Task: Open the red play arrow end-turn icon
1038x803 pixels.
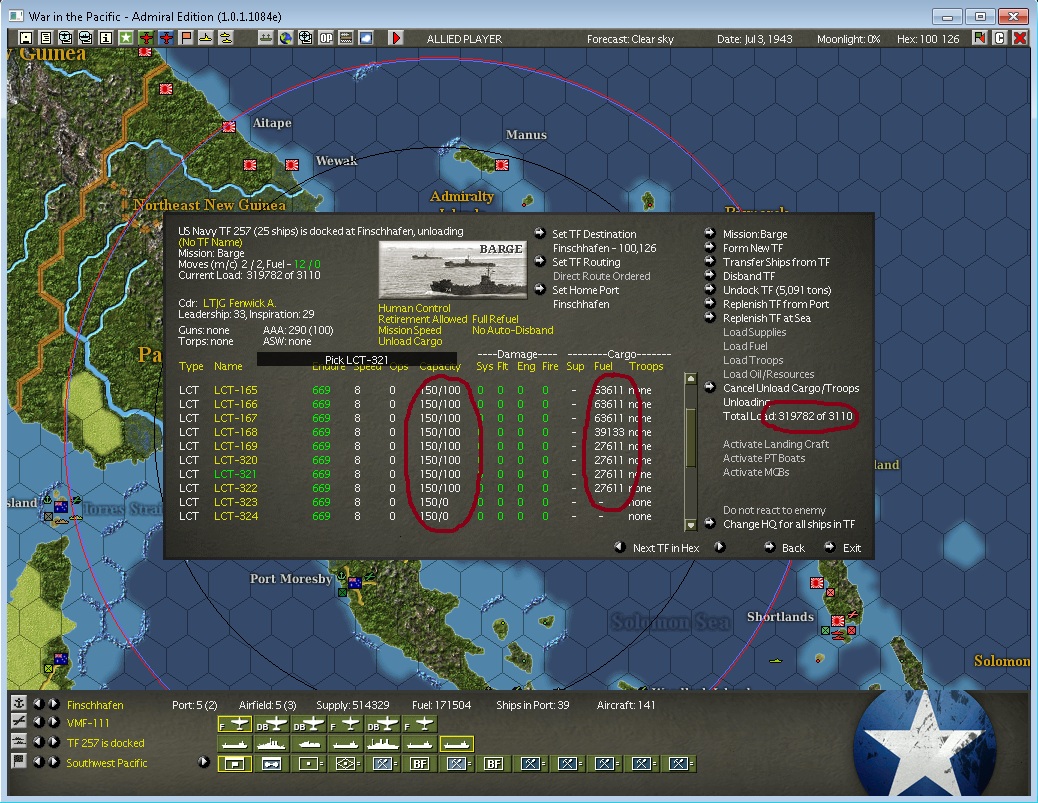Action: (397, 38)
